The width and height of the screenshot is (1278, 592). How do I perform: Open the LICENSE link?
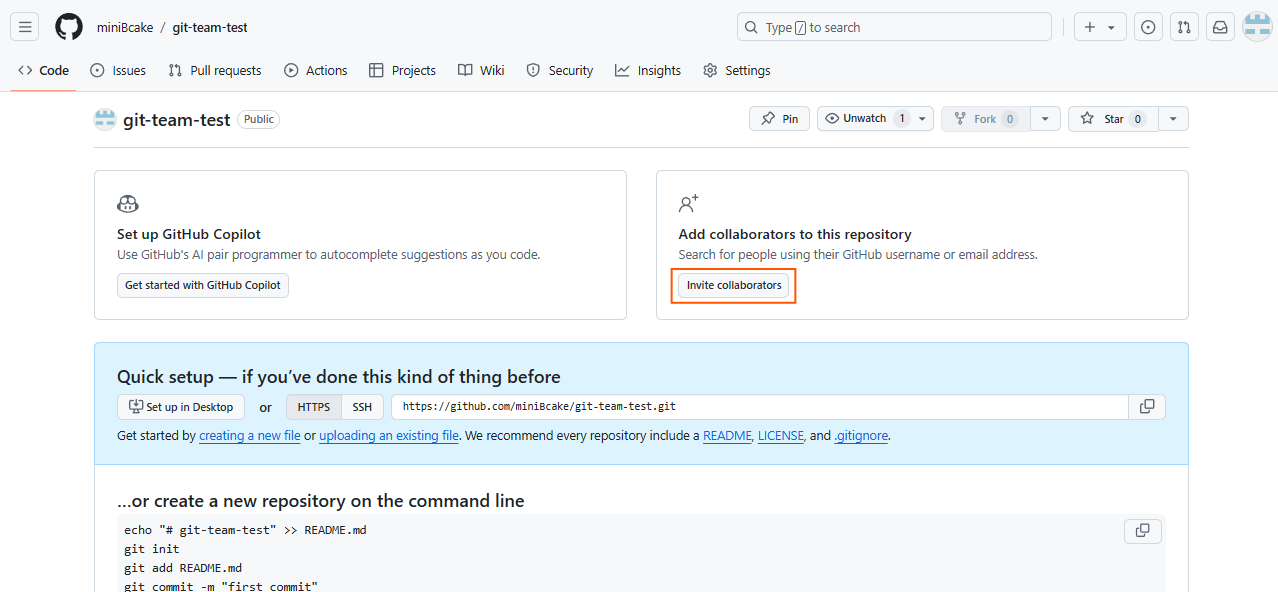point(781,436)
